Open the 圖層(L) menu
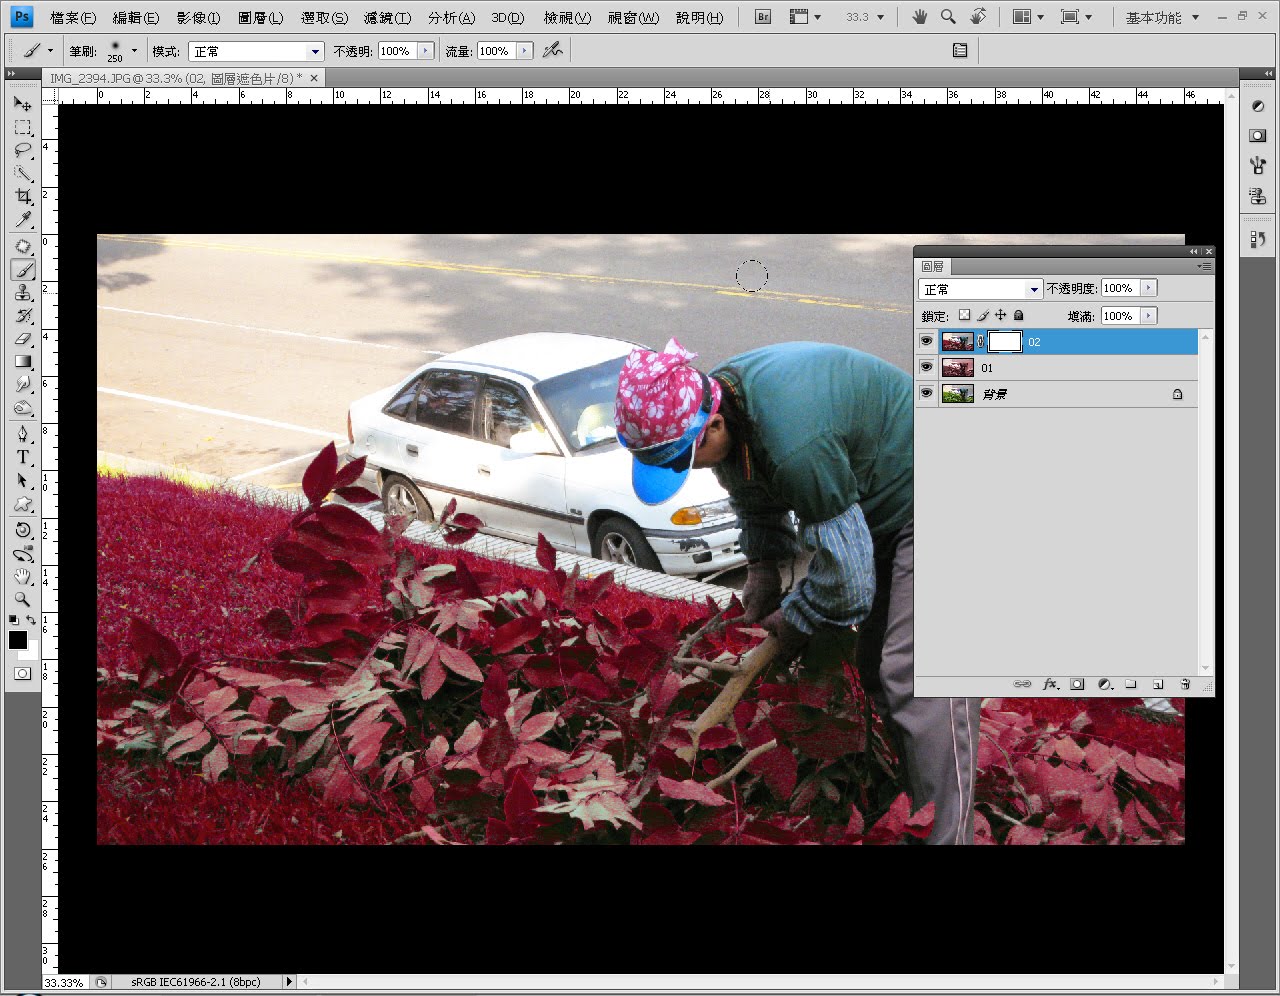 (260, 18)
